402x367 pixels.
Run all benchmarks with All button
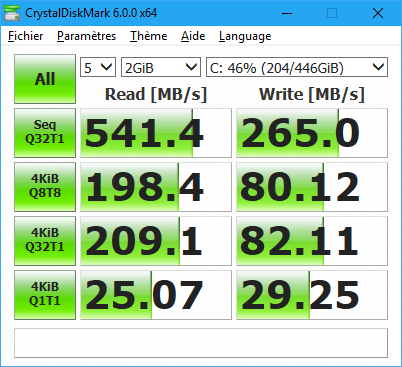click(45, 79)
